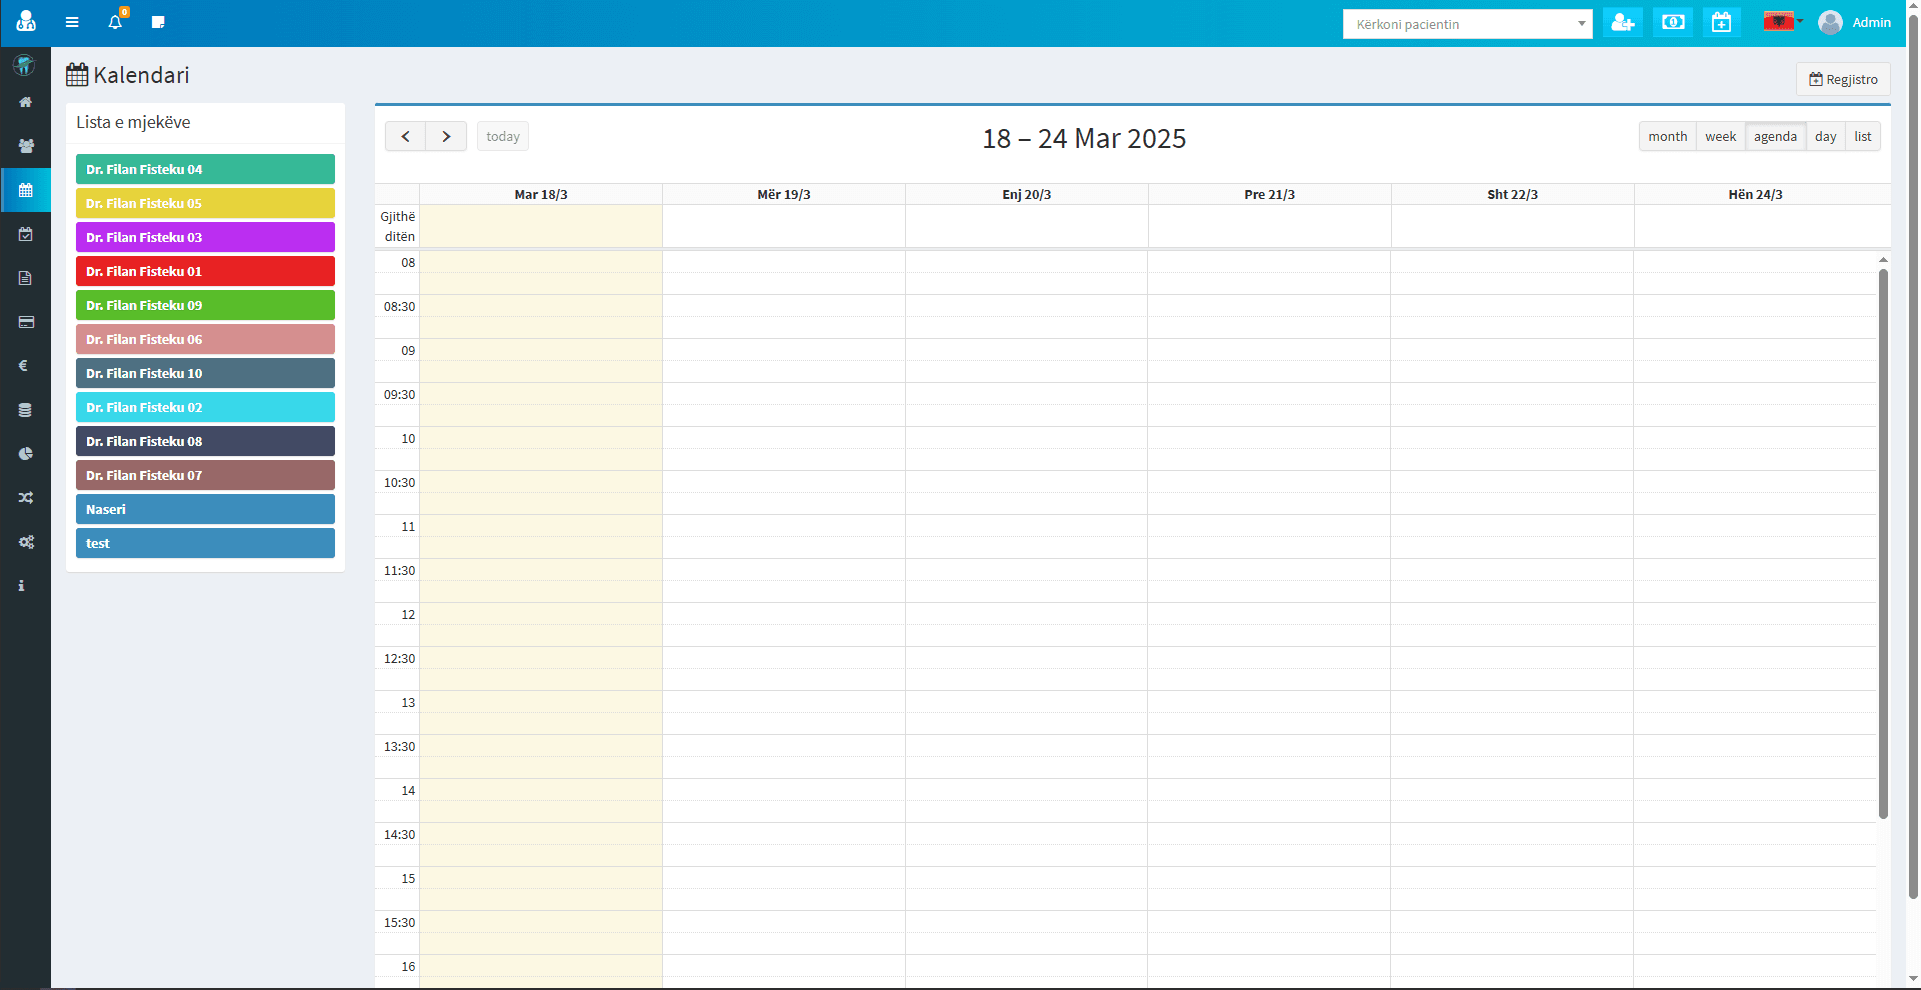The image size is (1921, 990).
Task: Click the 'Sht 22/3' column header
Action: point(1513,194)
